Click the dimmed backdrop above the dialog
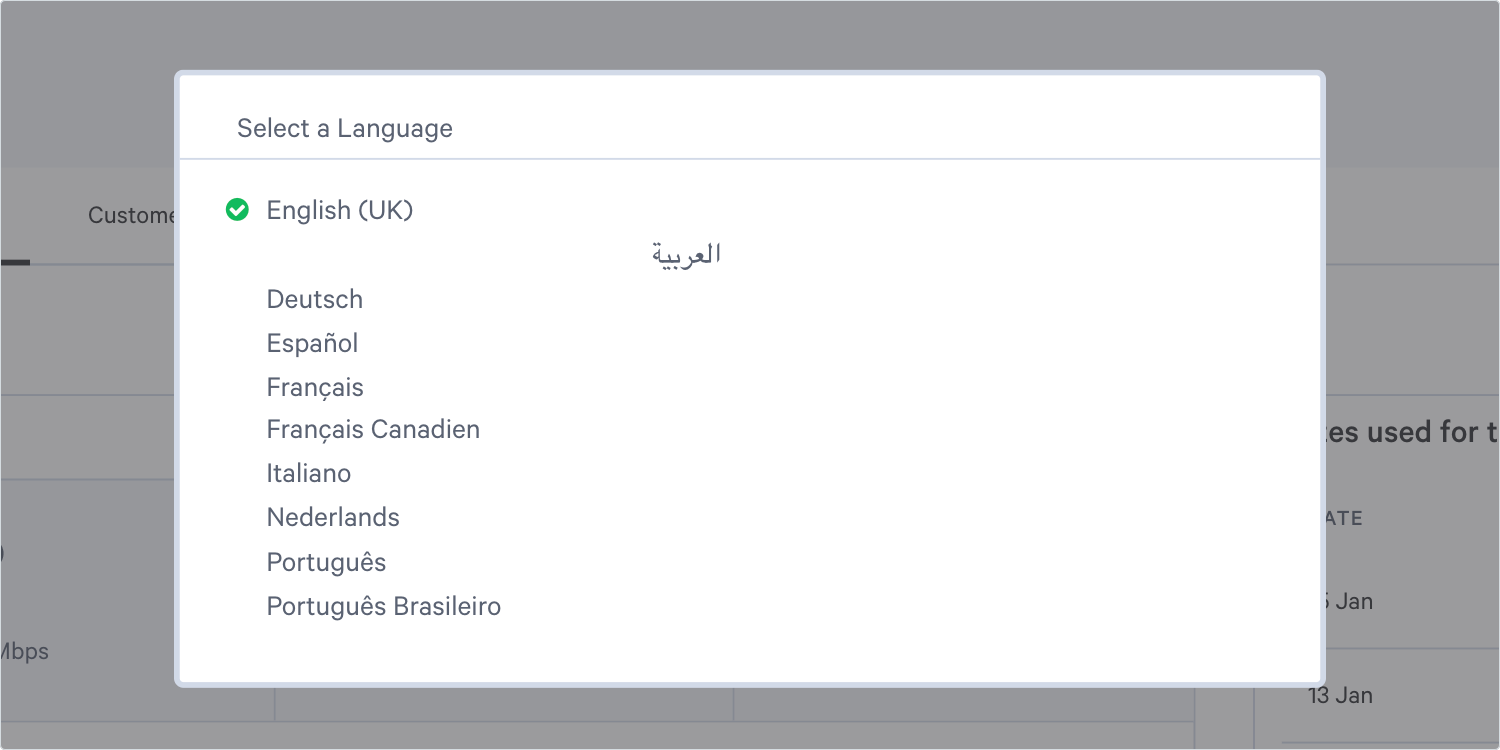Image resolution: width=1500 pixels, height=750 pixels. (x=750, y=35)
